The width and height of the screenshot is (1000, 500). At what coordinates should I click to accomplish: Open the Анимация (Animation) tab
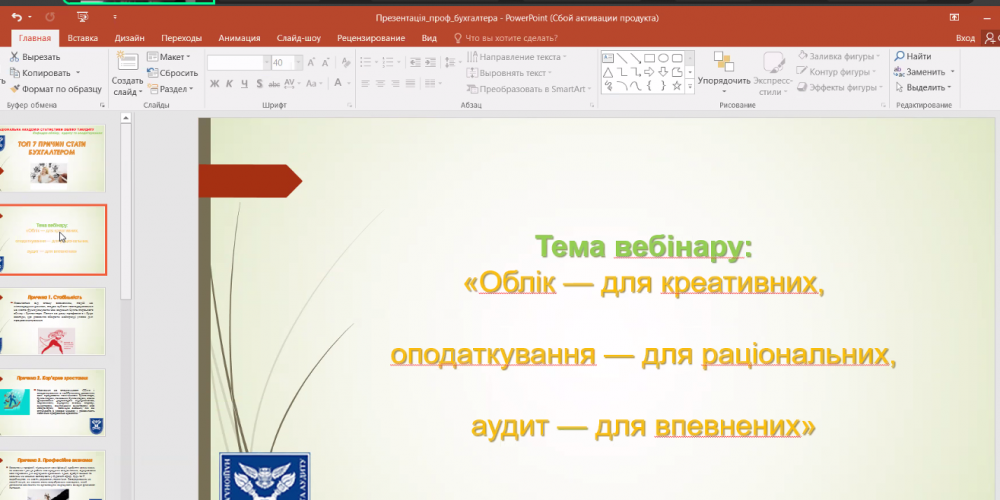click(239, 38)
